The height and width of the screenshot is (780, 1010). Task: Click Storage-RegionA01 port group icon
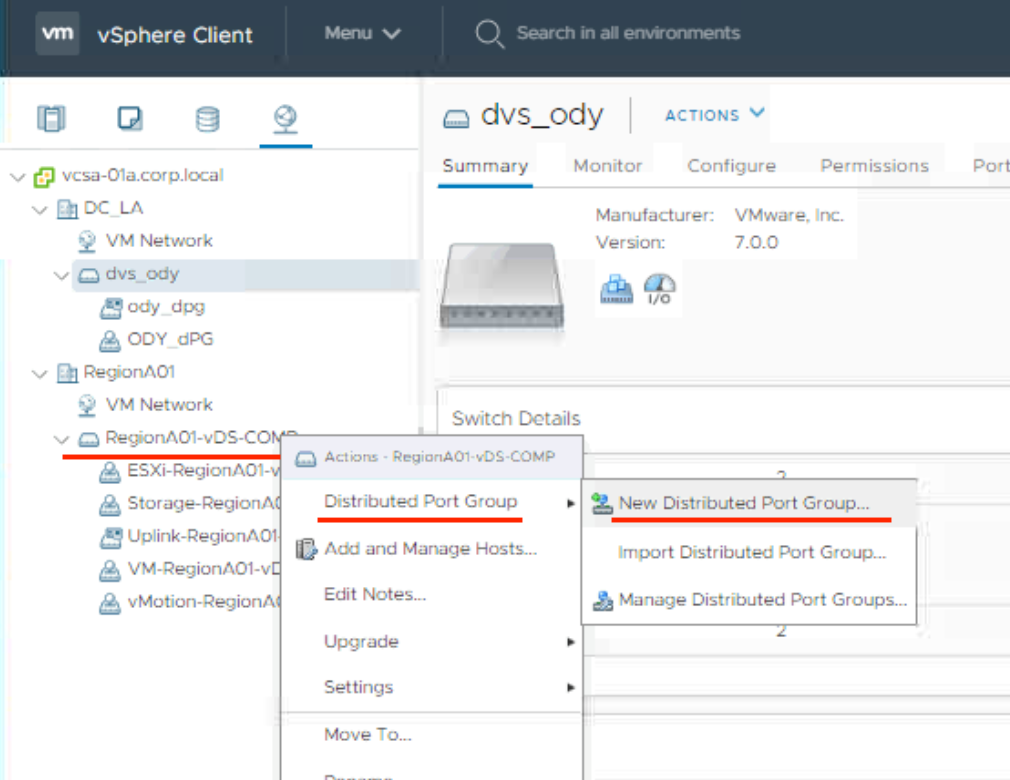pyautogui.click(x=110, y=505)
